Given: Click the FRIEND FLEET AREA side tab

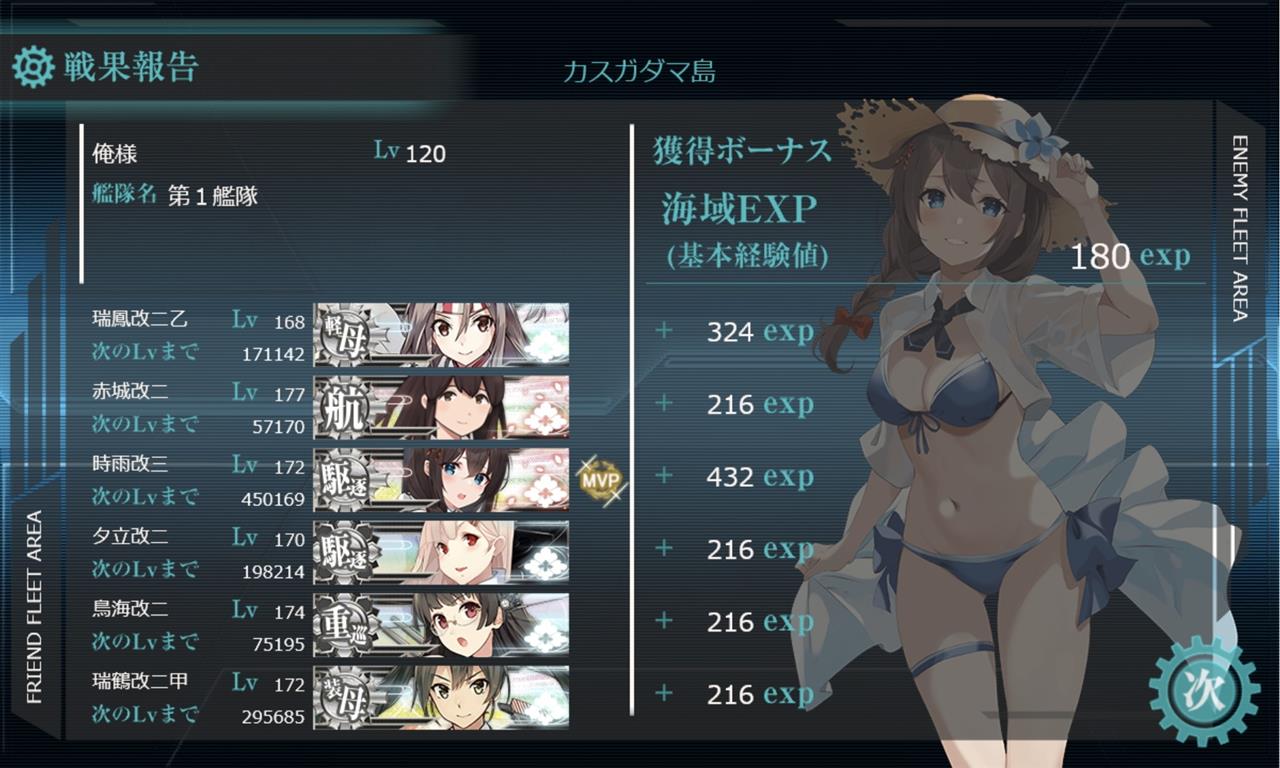Looking at the screenshot, I should (x=35, y=607).
